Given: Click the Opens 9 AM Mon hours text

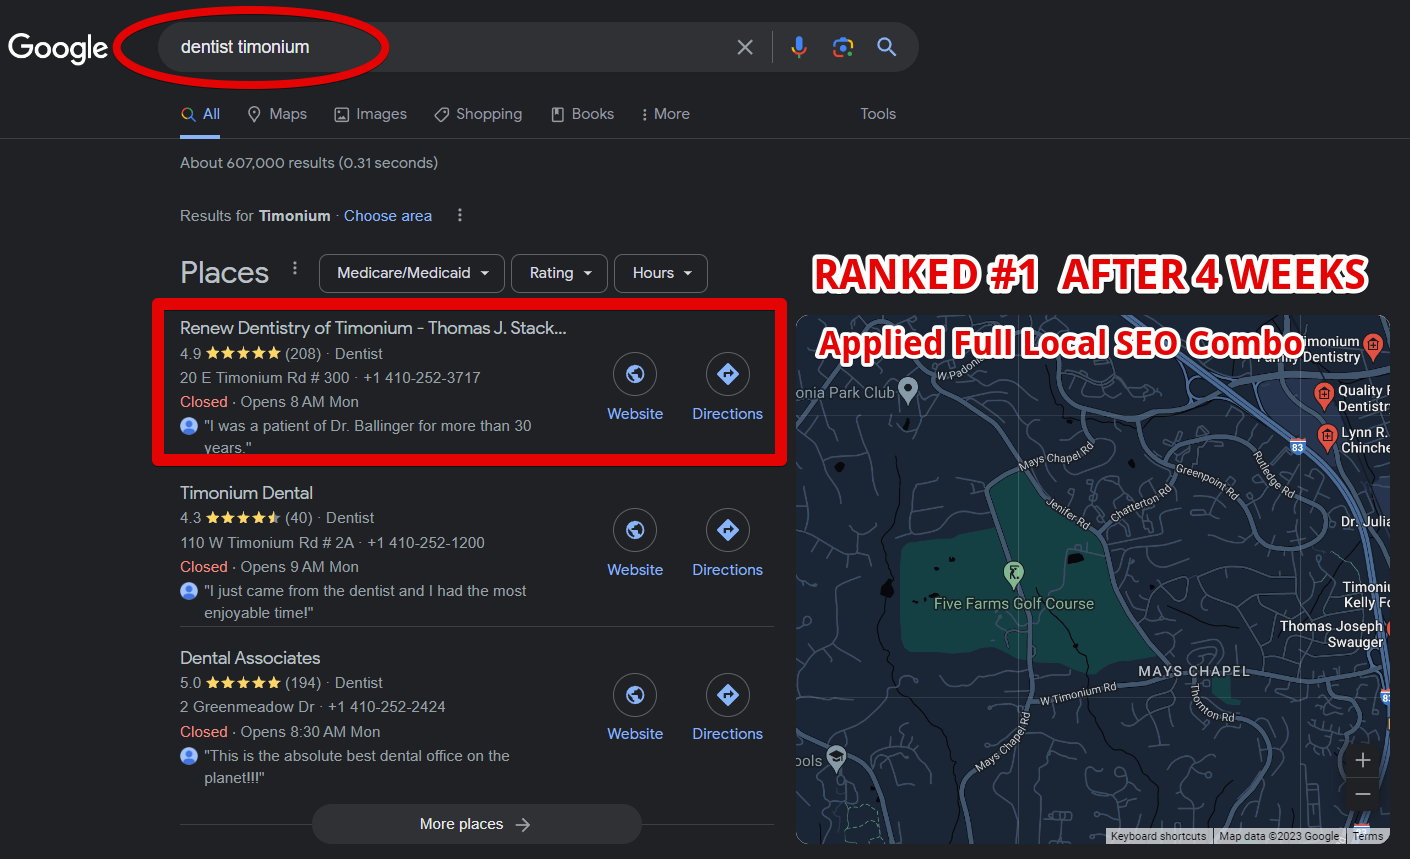Looking at the screenshot, I should [x=299, y=567].
